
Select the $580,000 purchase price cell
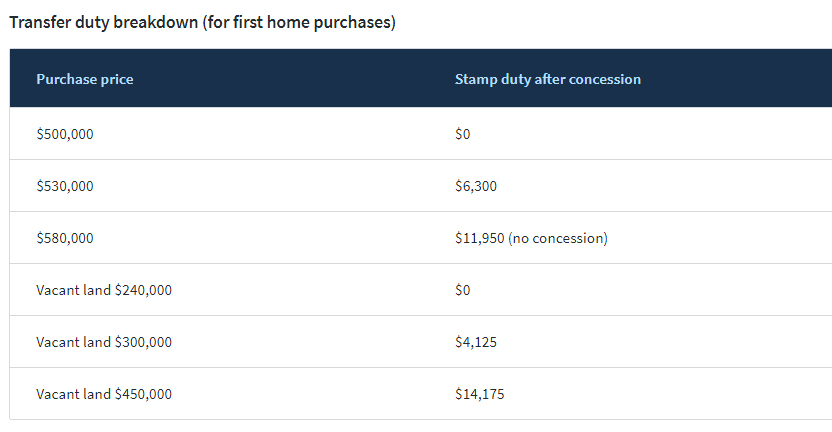pos(64,238)
